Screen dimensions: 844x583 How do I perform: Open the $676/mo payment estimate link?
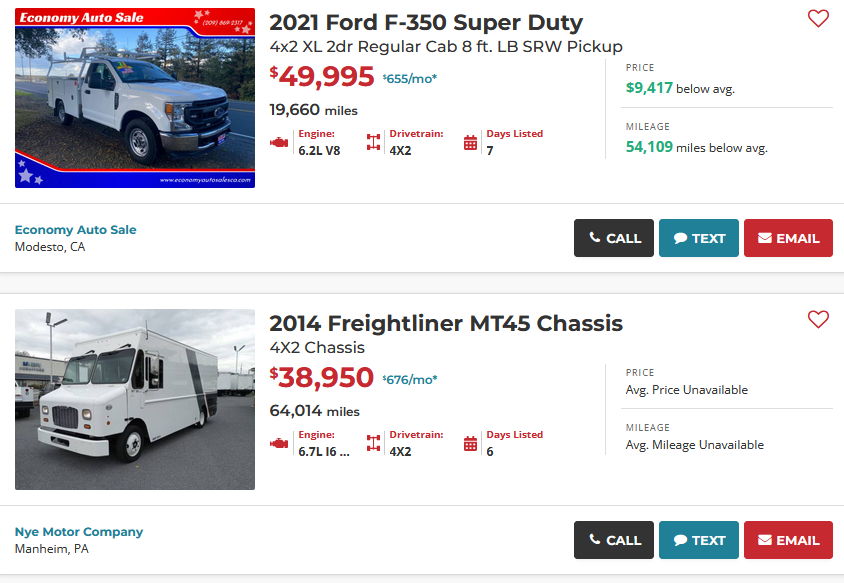pyautogui.click(x=410, y=380)
